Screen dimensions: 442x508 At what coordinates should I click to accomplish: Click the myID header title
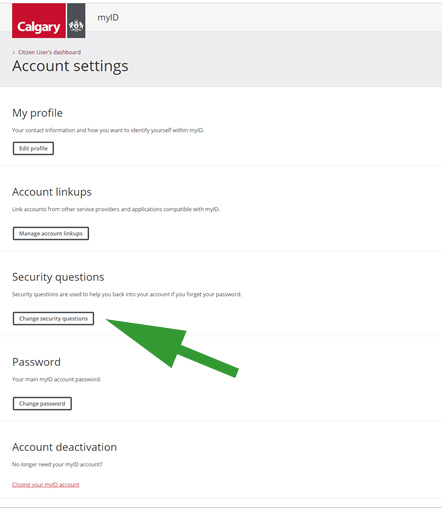(108, 18)
